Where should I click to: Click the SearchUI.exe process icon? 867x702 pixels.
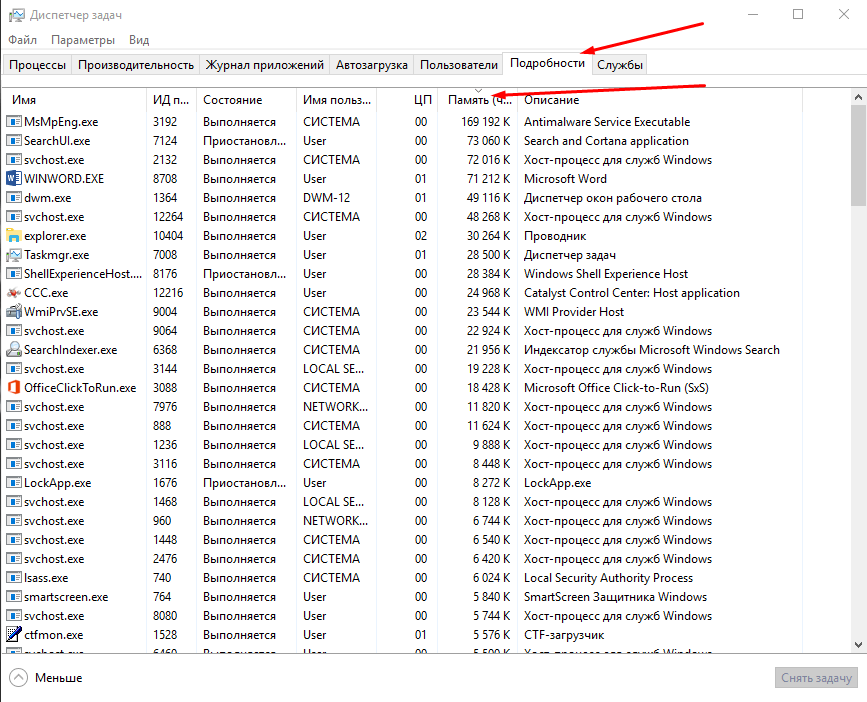point(14,140)
